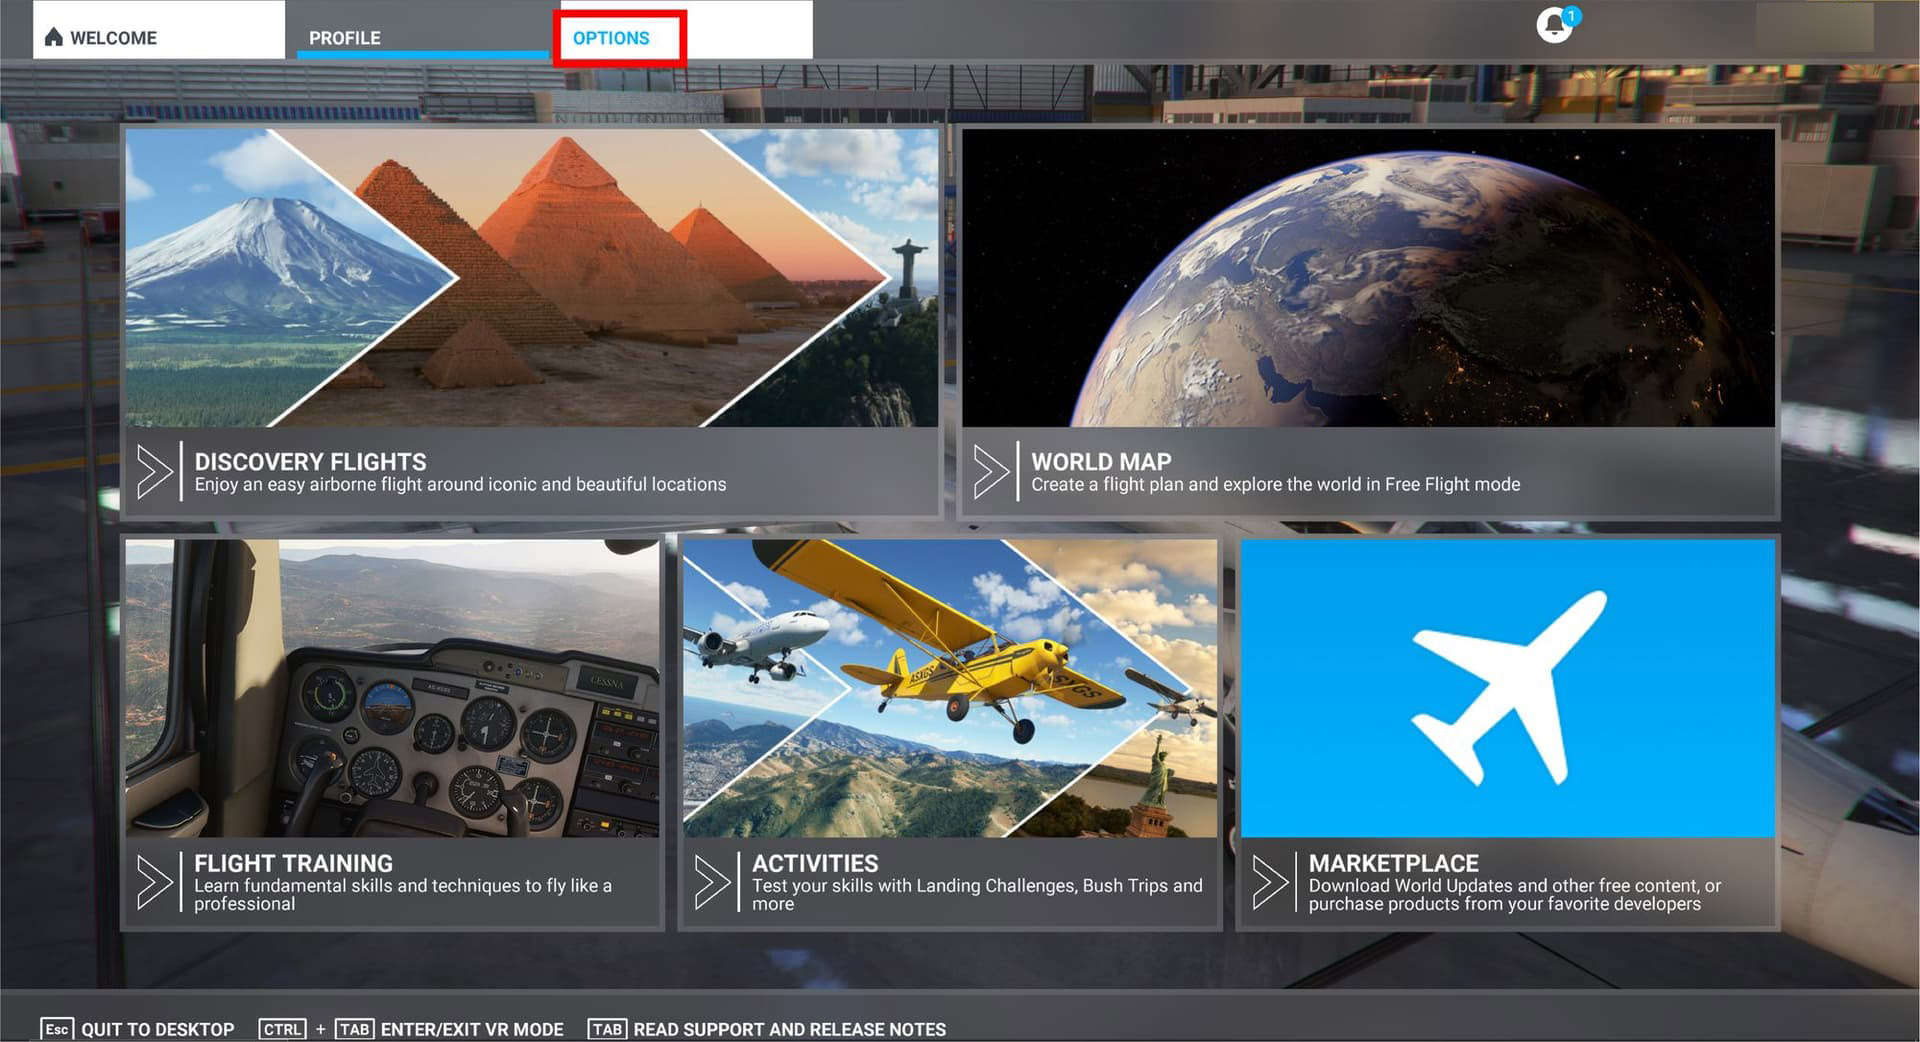The height and width of the screenshot is (1042, 1920).
Task: Click the World Map title text
Action: click(1101, 461)
